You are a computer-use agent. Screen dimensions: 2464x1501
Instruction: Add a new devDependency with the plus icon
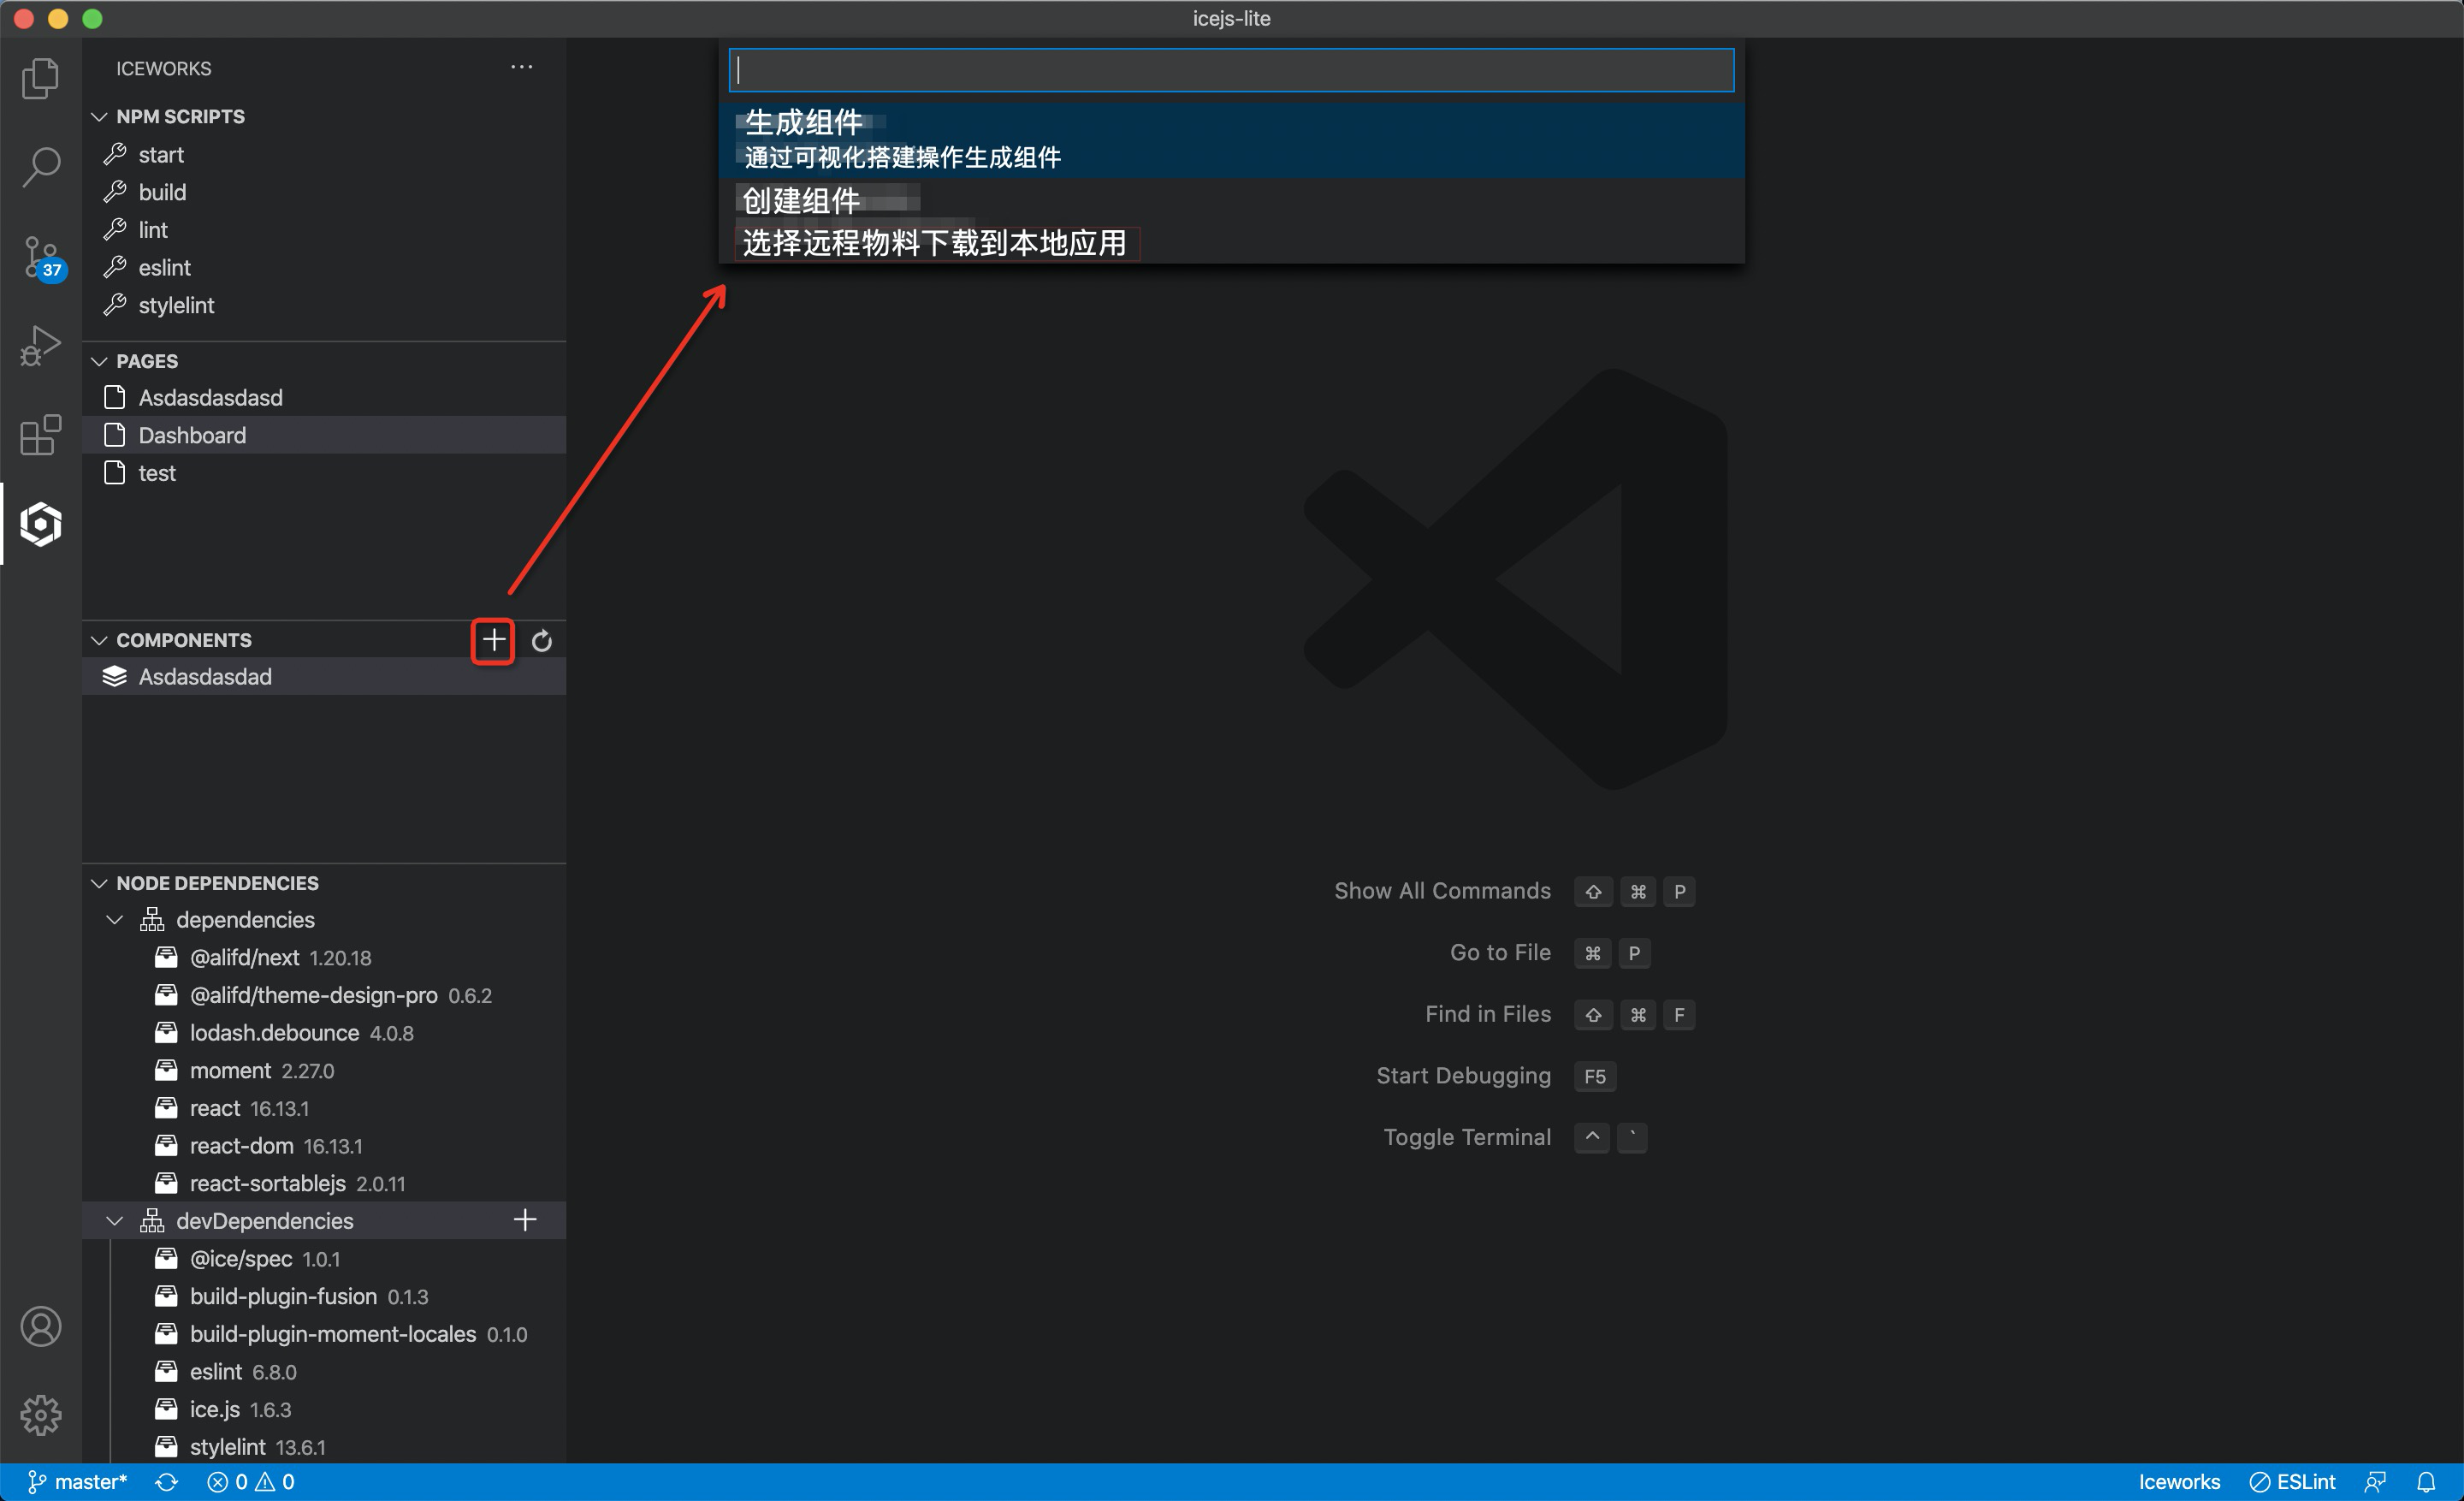(x=524, y=1220)
